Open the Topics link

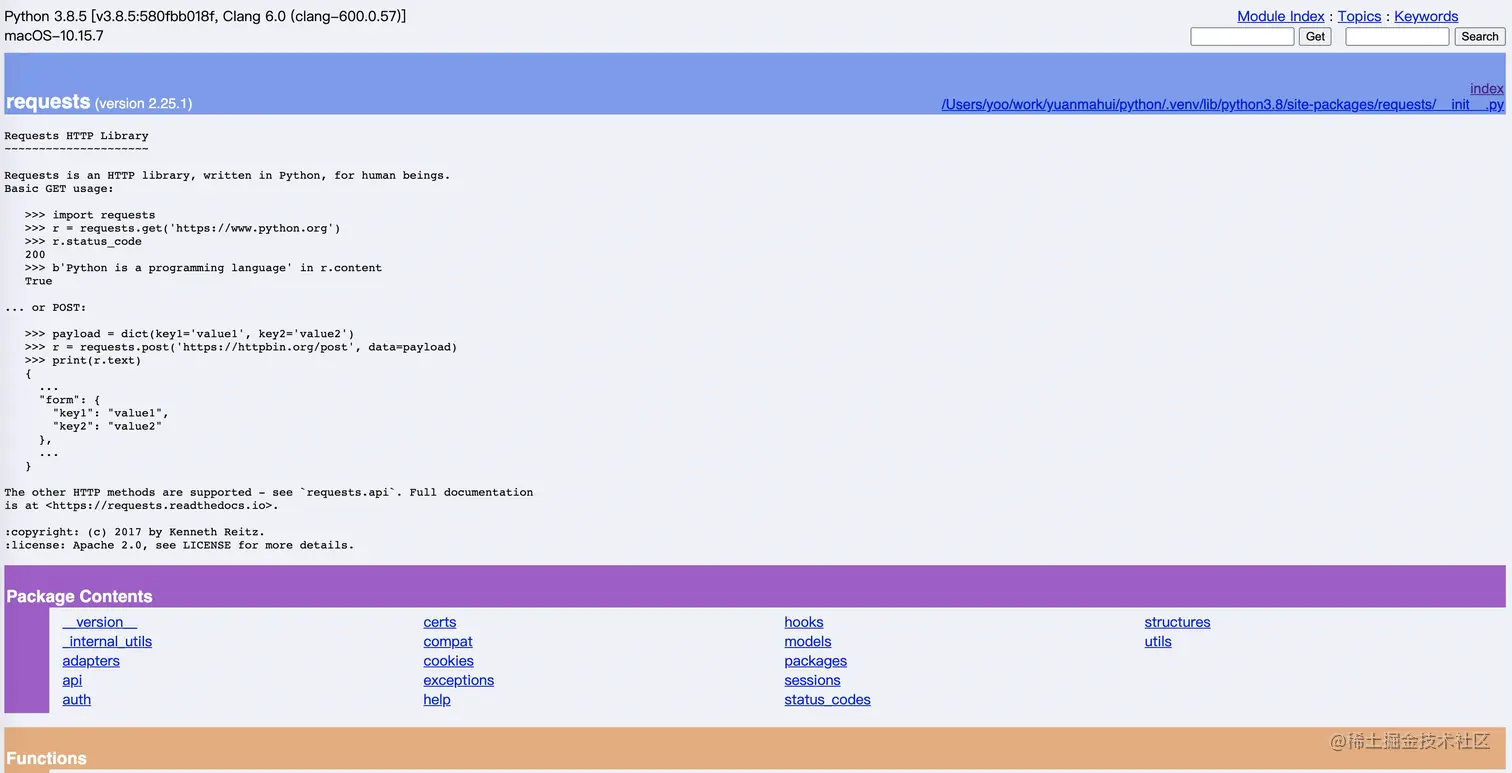click(x=1359, y=16)
